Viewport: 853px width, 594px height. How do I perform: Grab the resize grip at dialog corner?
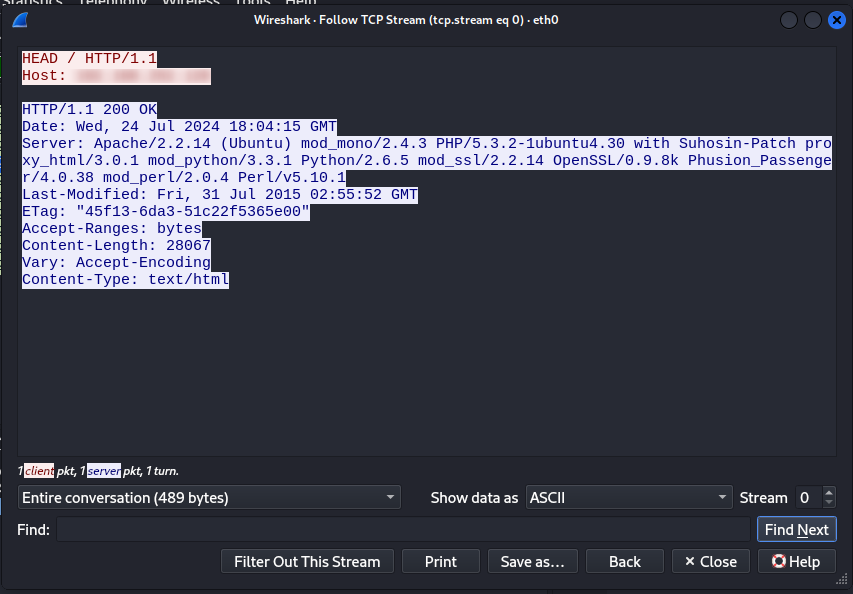point(842,580)
